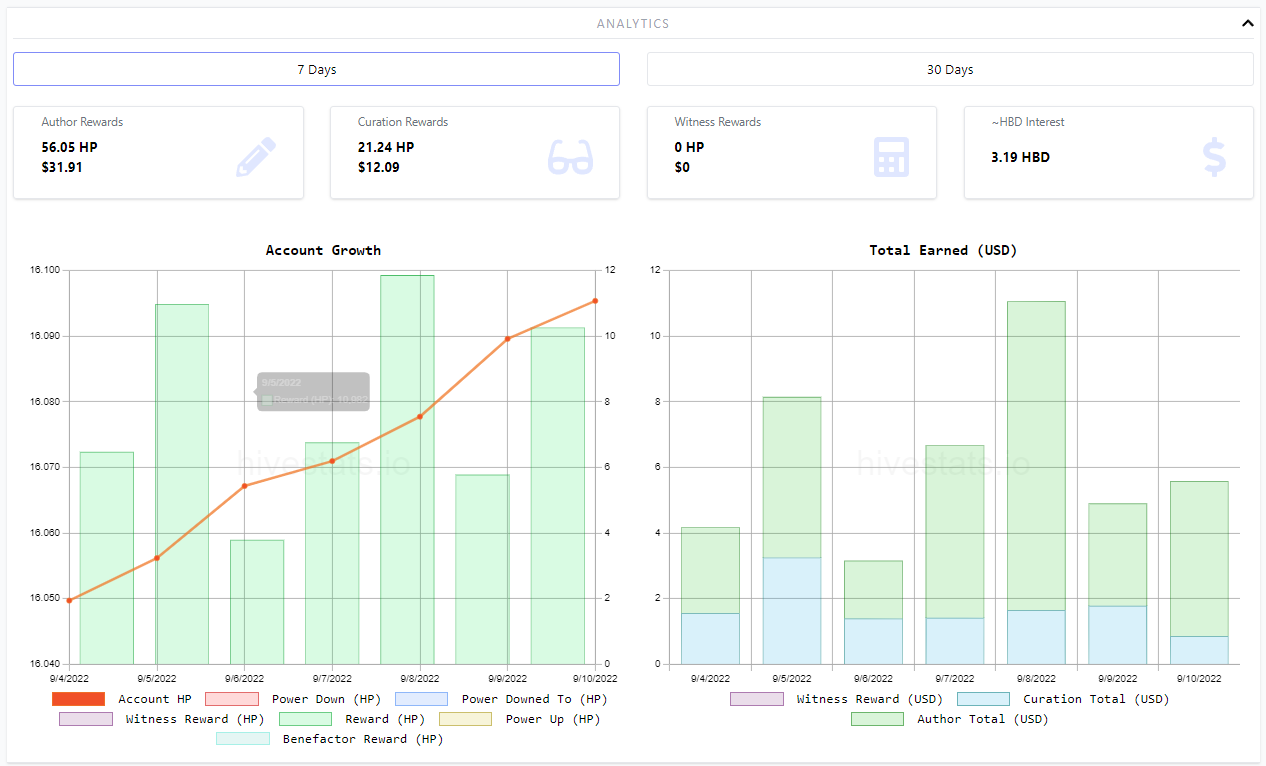This screenshot has width=1266, height=766.
Task: Hide the Author Total (USD) series
Action: (x=950, y=719)
